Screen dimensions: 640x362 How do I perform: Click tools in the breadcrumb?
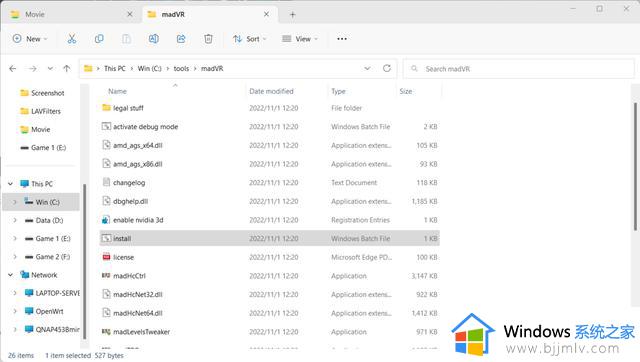click(181, 69)
